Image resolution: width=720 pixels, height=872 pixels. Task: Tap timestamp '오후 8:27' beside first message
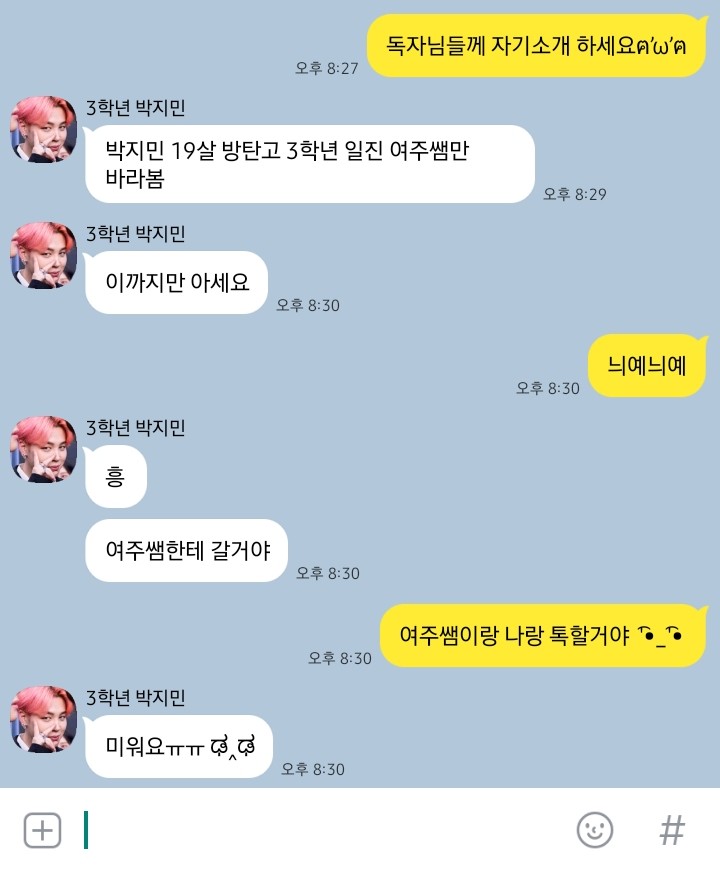pyautogui.click(x=327, y=68)
